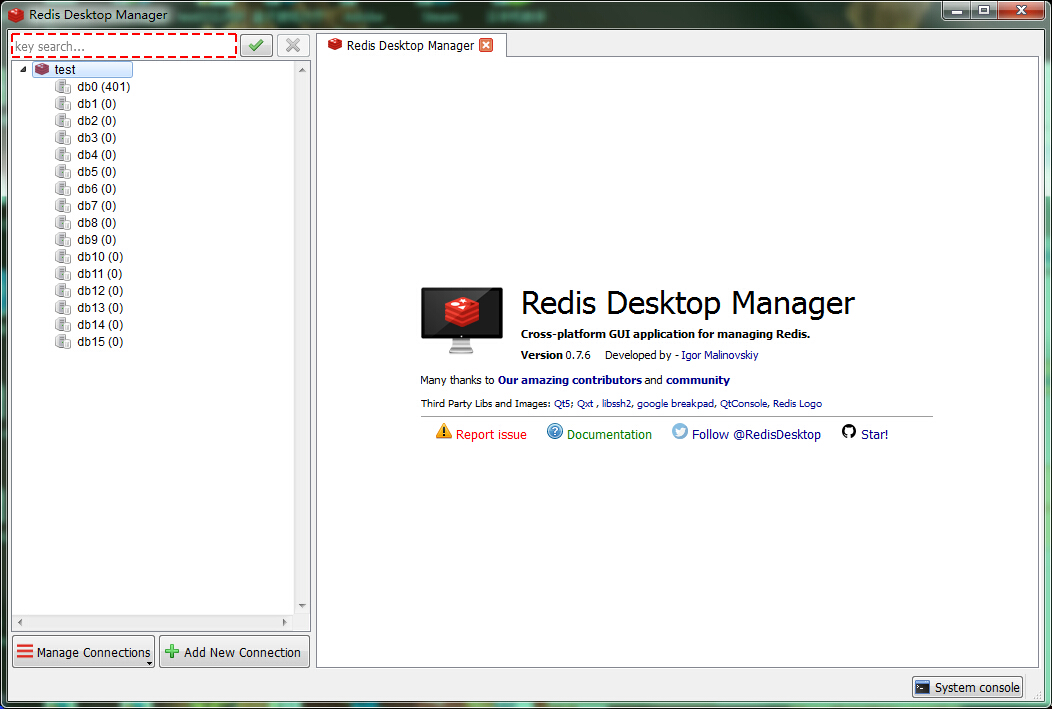1052x709 pixels.
Task: Click the red Redis icon beside test
Action: [x=42, y=69]
